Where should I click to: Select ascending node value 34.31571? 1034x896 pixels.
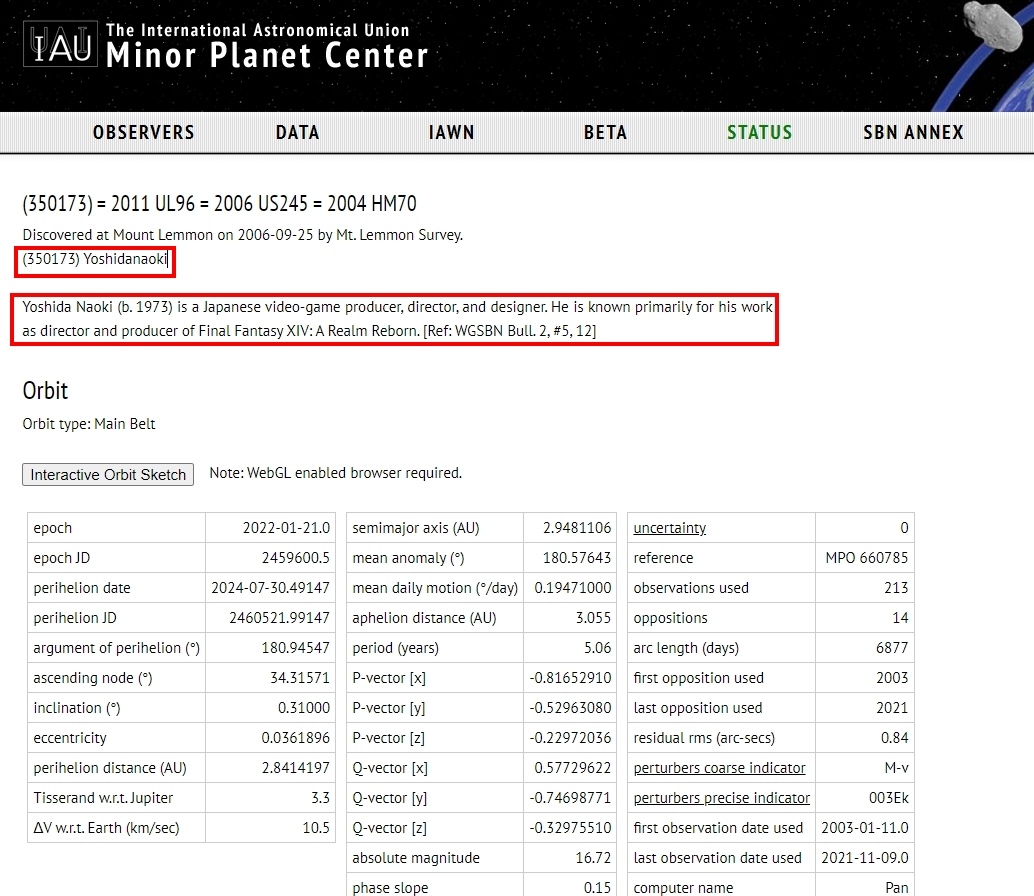pos(300,678)
